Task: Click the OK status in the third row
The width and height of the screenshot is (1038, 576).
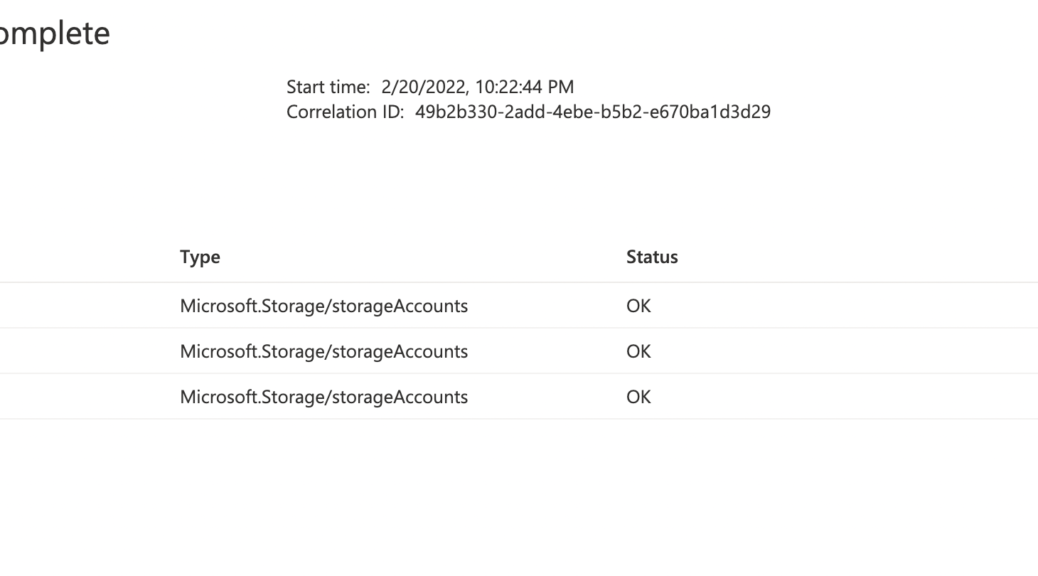Action: [x=639, y=397]
